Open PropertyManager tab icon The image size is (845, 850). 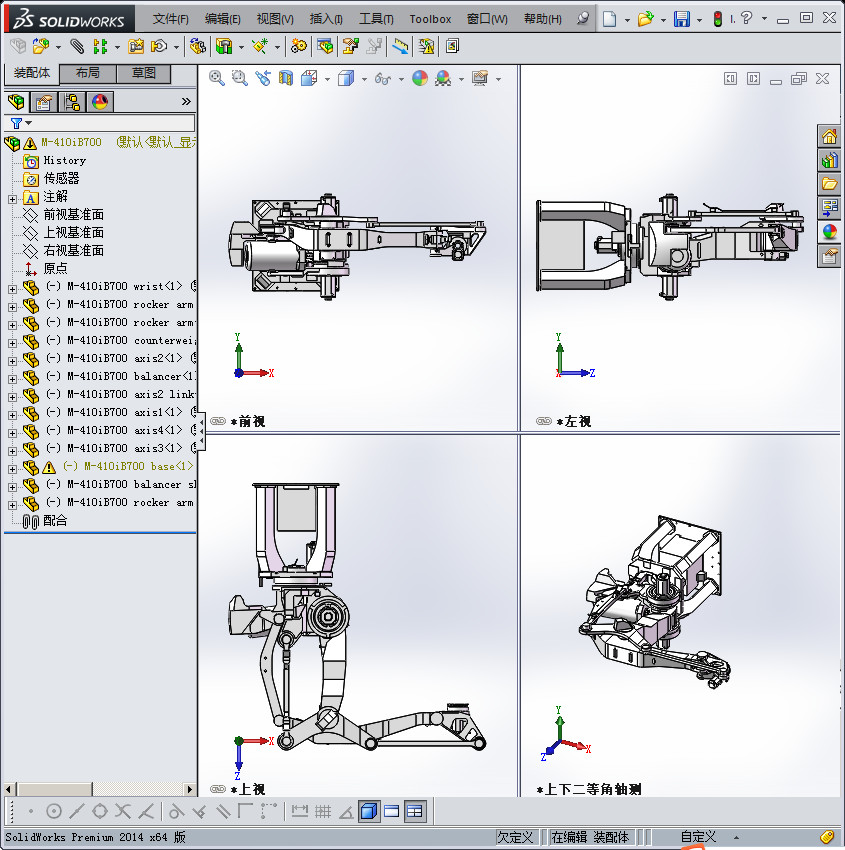pyautogui.click(x=44, y=102)
